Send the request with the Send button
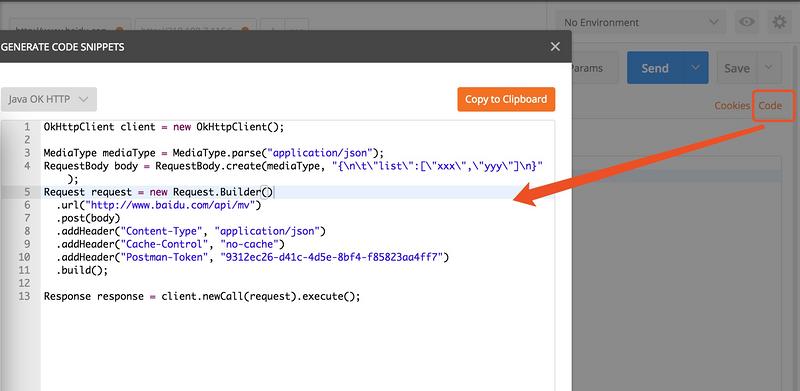Image resolution: width=800 pixels, height=391 pixels. [655, 68]
